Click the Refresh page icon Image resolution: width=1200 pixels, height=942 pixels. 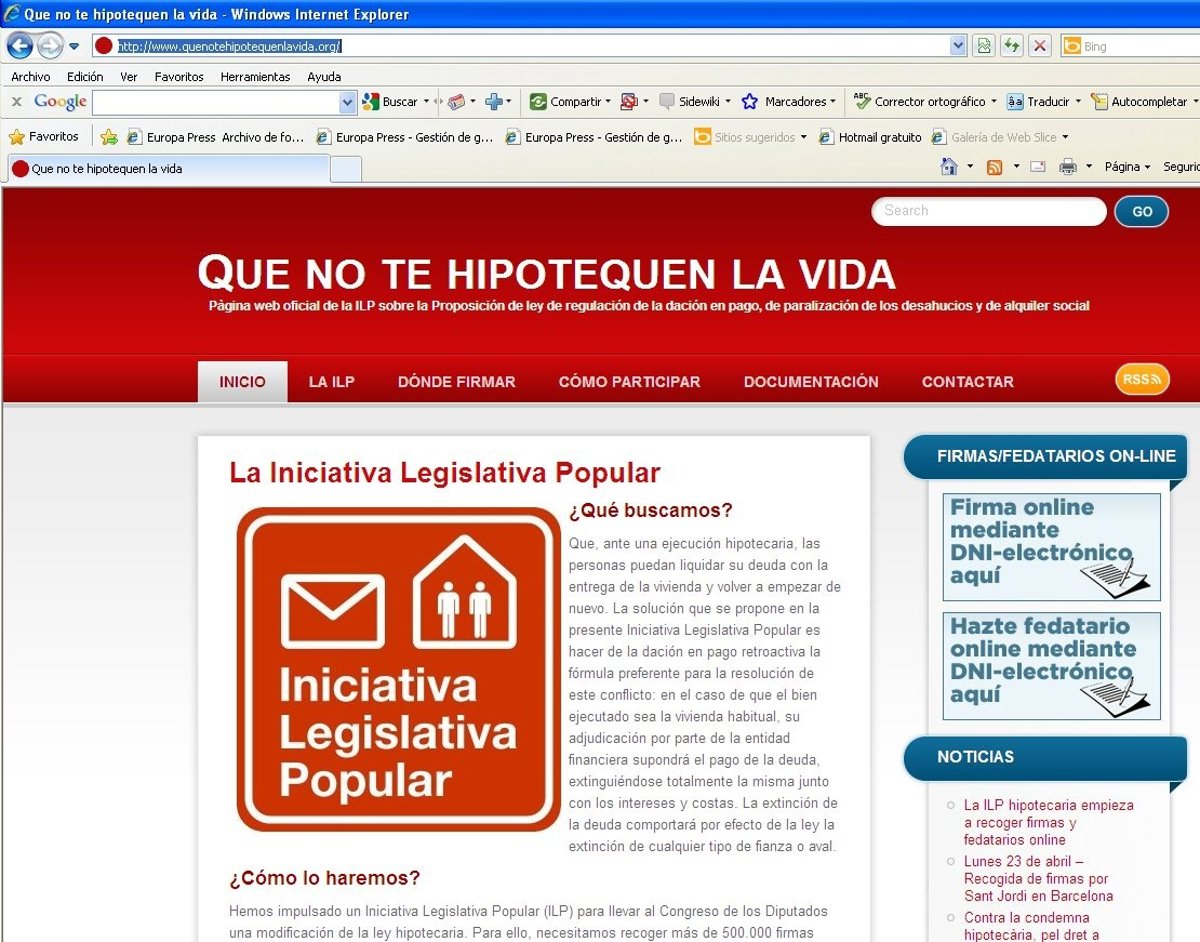(1012, 46)
